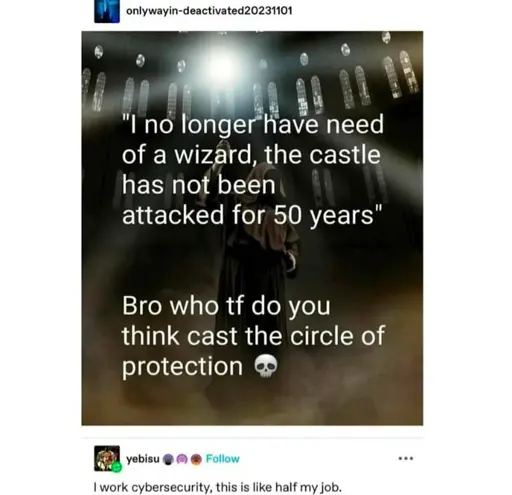Click the text "attacked for 50 years"
The height and width of the screenshot is (495, 512).
[x=252, y=215]
